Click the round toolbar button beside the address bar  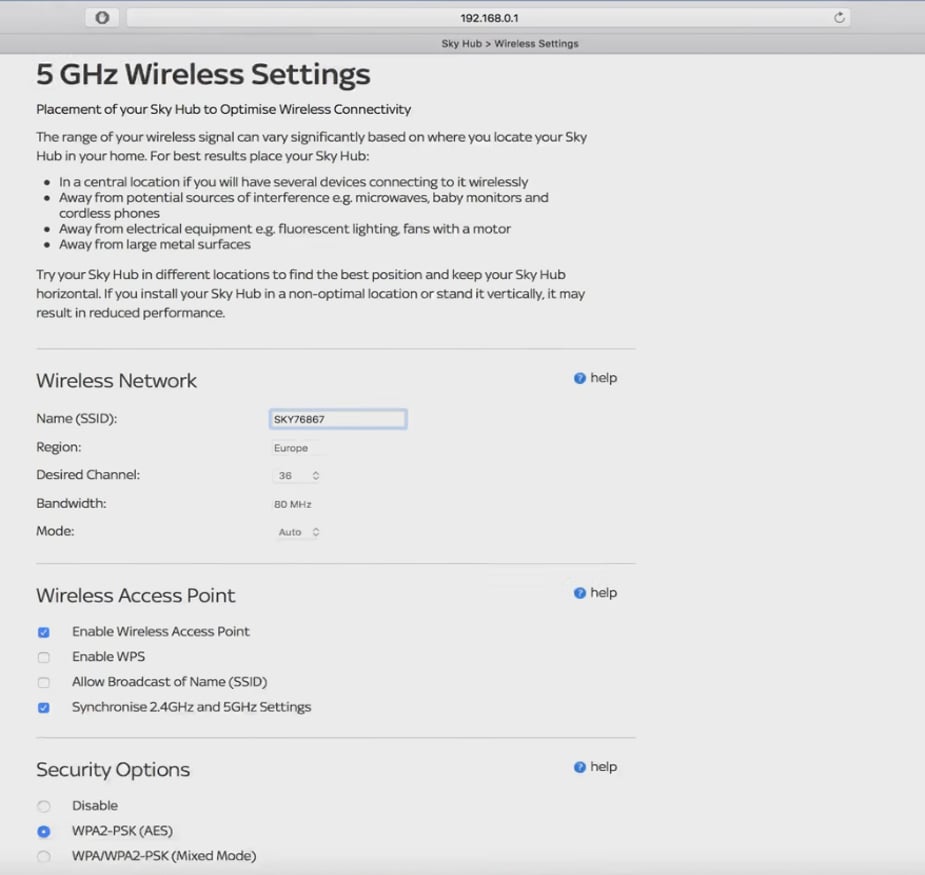click(x=102, y=18)
